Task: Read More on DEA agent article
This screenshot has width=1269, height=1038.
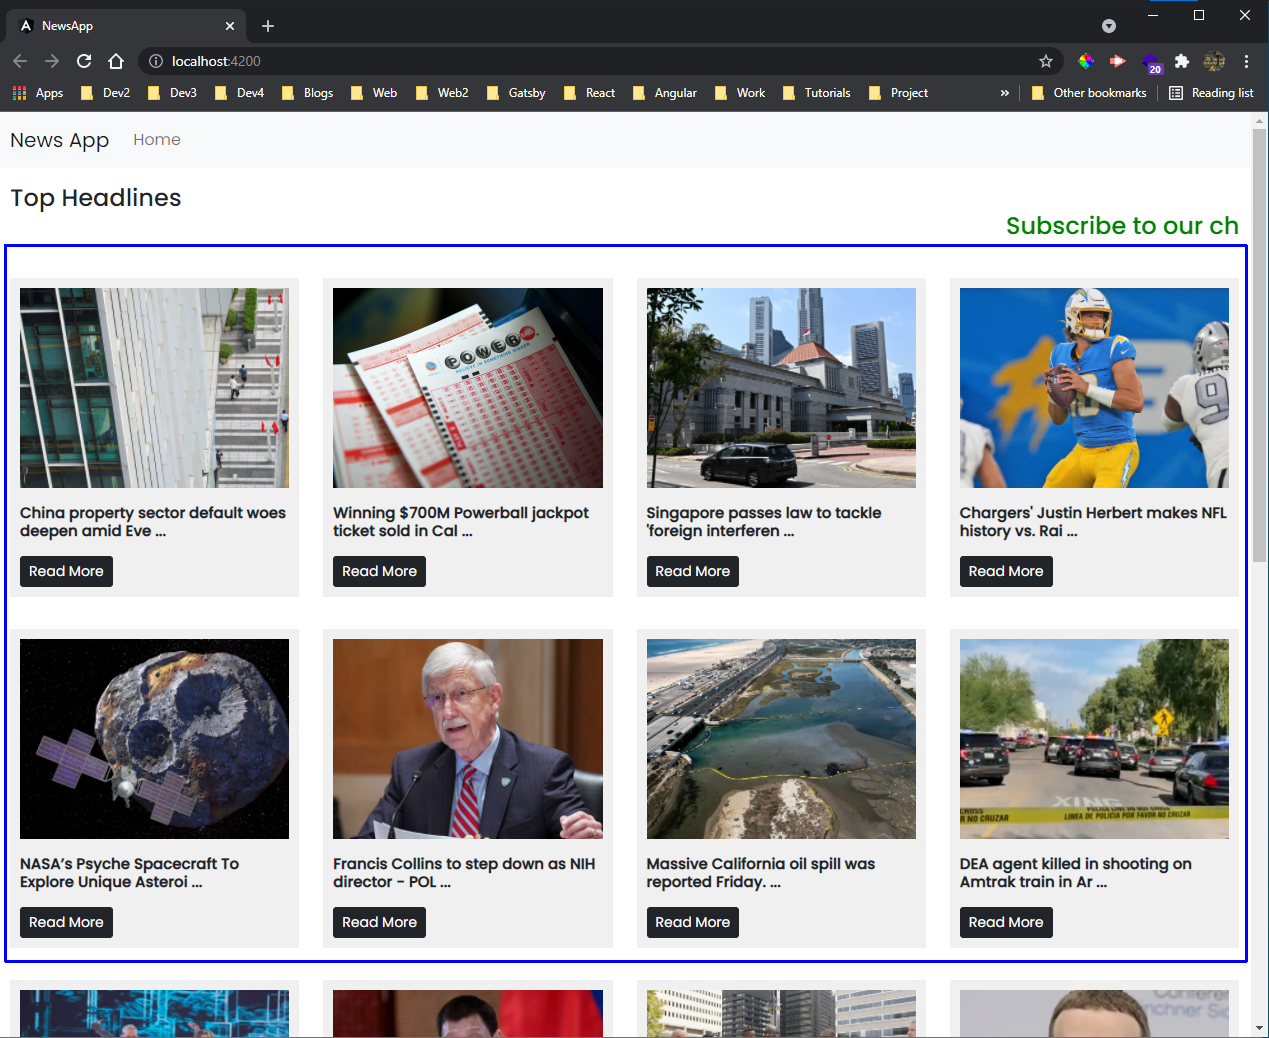Action: coord(1006,922)
